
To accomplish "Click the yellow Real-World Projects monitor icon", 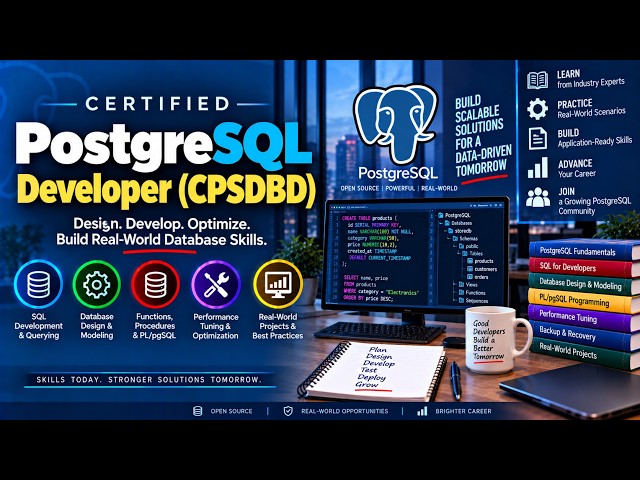I will click(278, 284).
